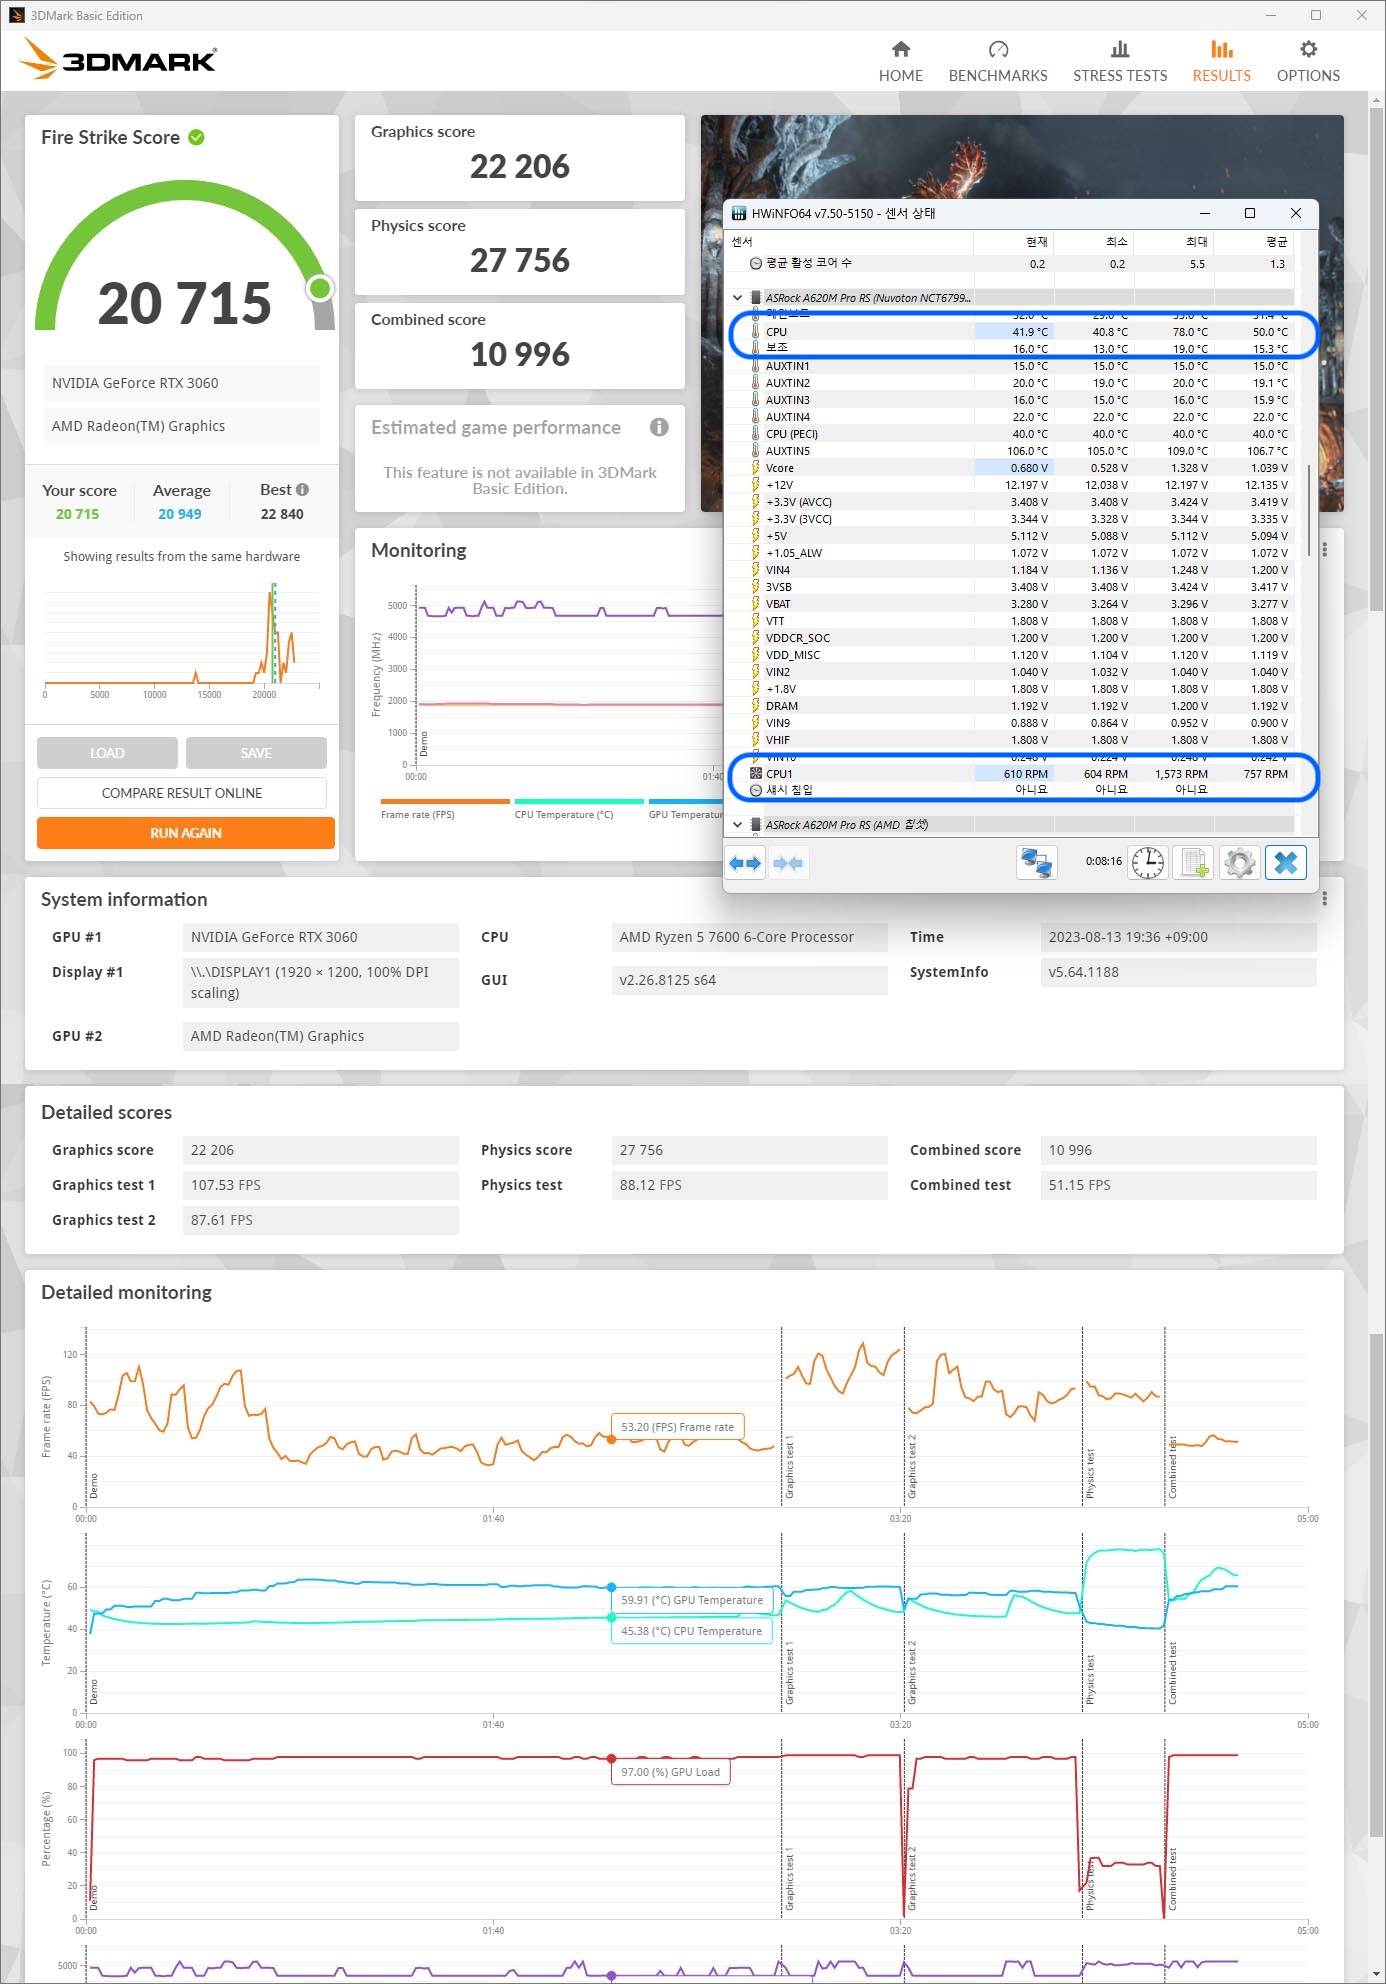Image resolution: width=1386 pixels, height=1984 pixels.
Task: Click the LOAD button
Action: (x=107, y=753)
